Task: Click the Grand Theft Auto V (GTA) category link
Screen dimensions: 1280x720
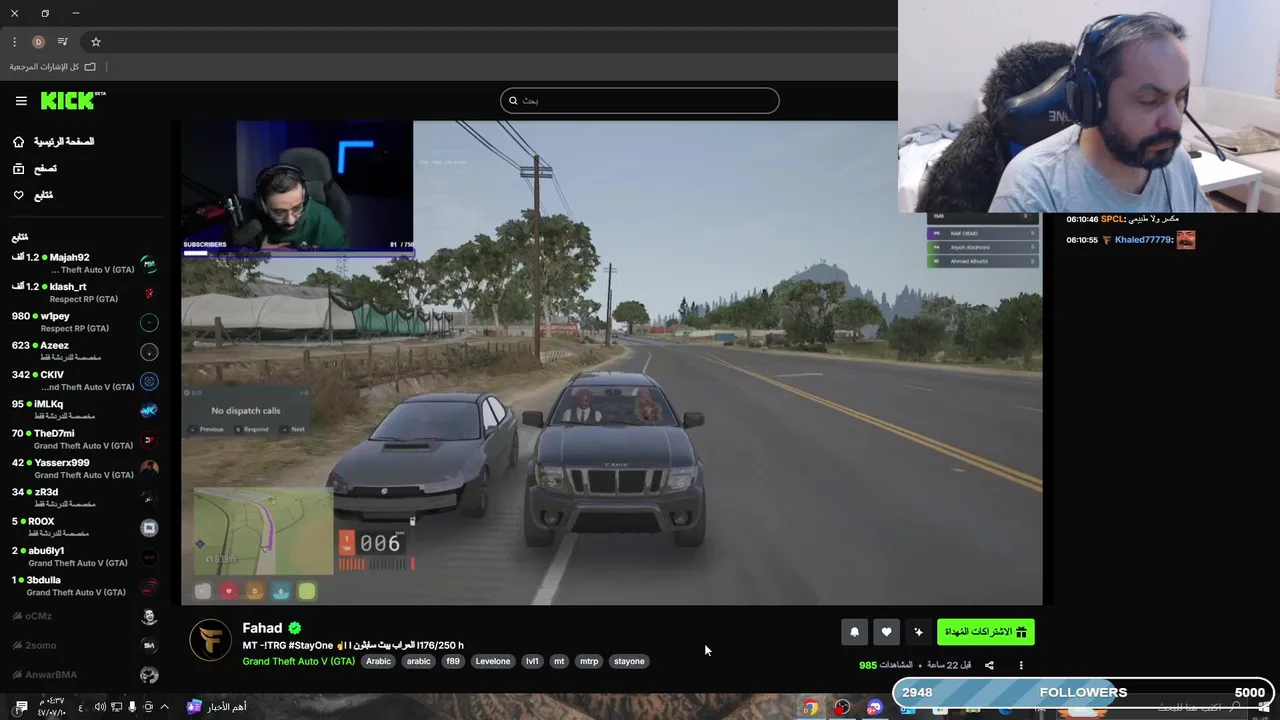Action: 298,661
